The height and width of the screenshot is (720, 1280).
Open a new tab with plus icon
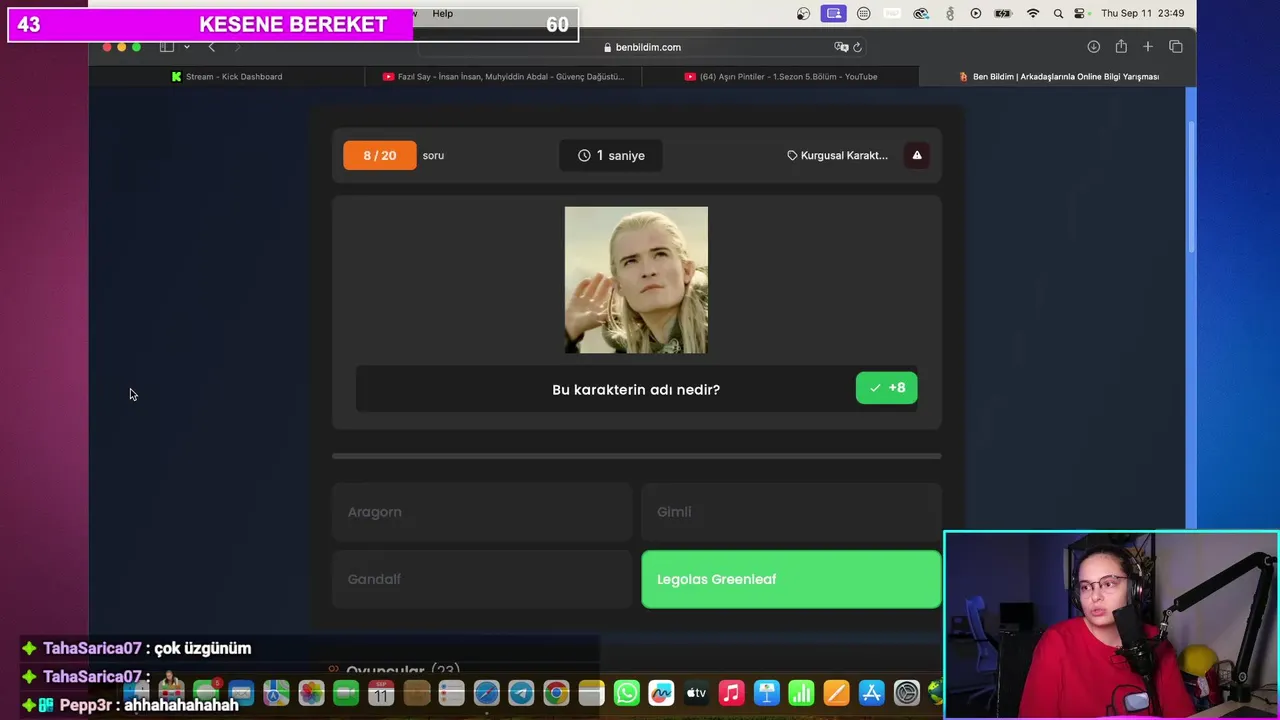[x=1148, y=47]
